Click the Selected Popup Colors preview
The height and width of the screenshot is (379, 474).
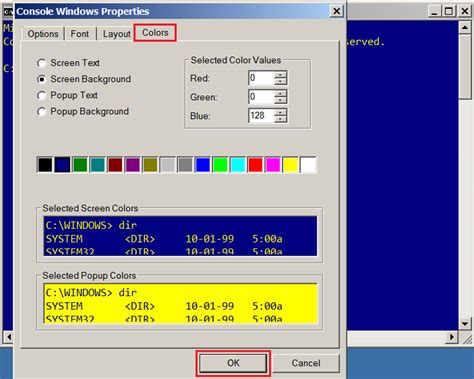pyautogui.click(x=180, y=303)
